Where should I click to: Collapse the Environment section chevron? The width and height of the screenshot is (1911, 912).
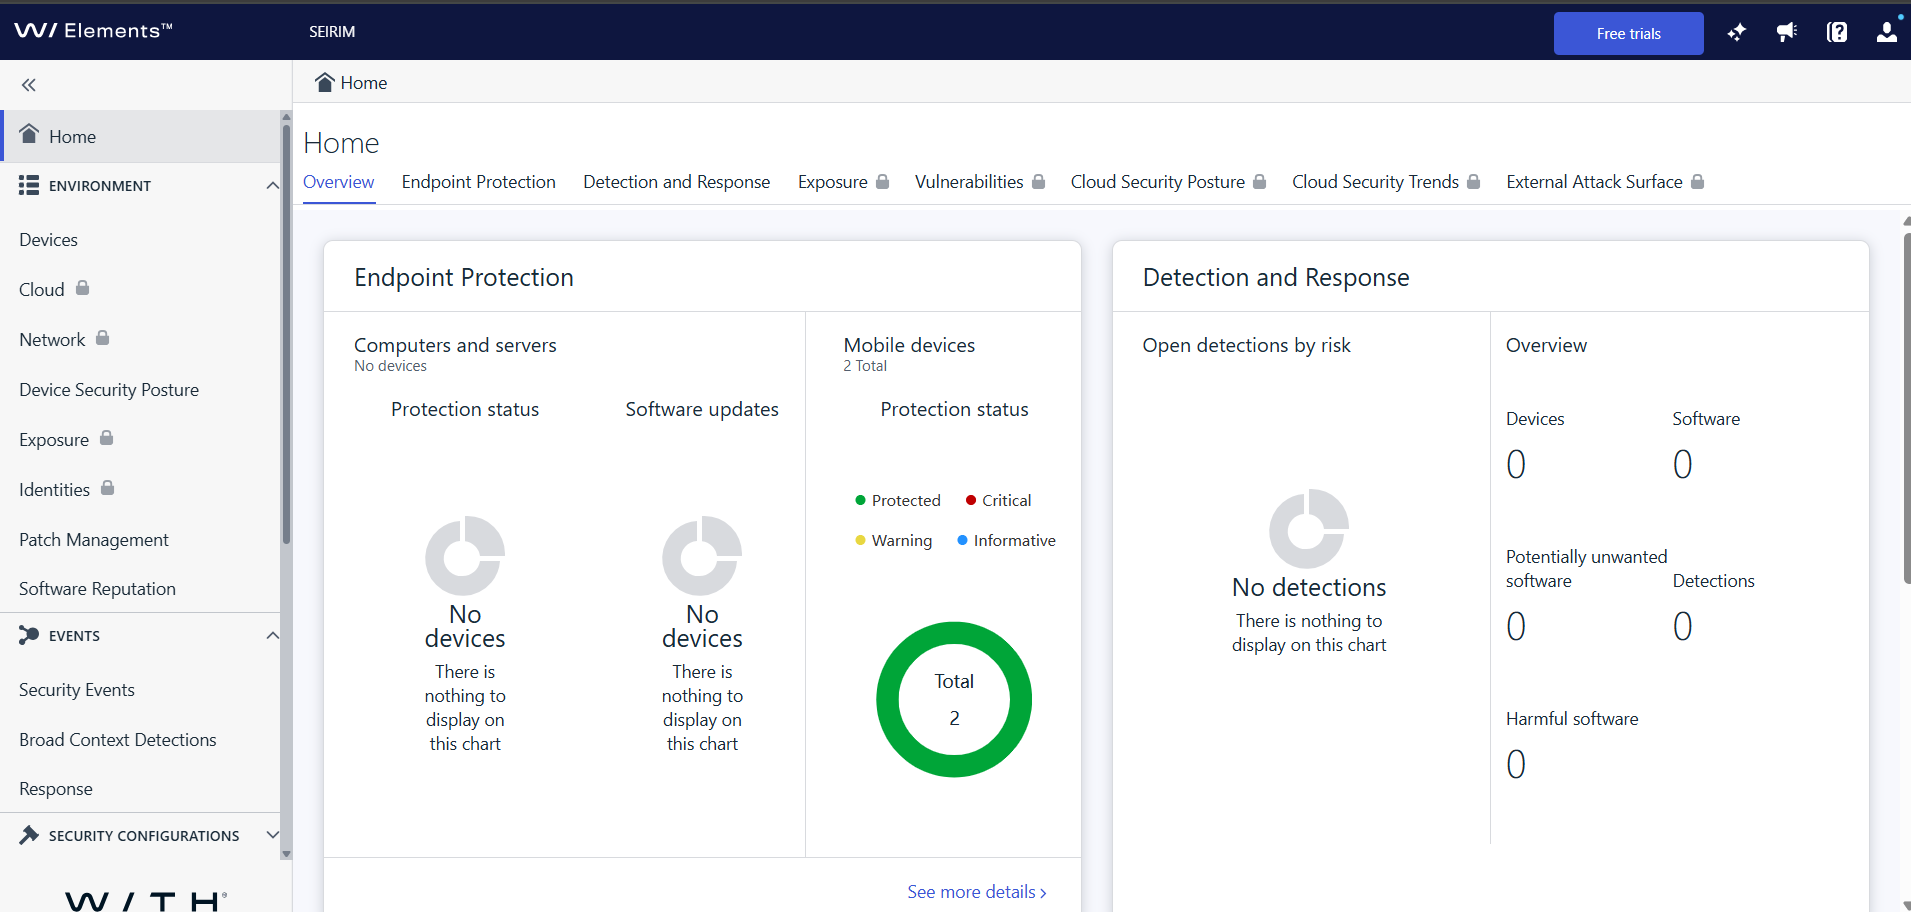click(272, 186)
